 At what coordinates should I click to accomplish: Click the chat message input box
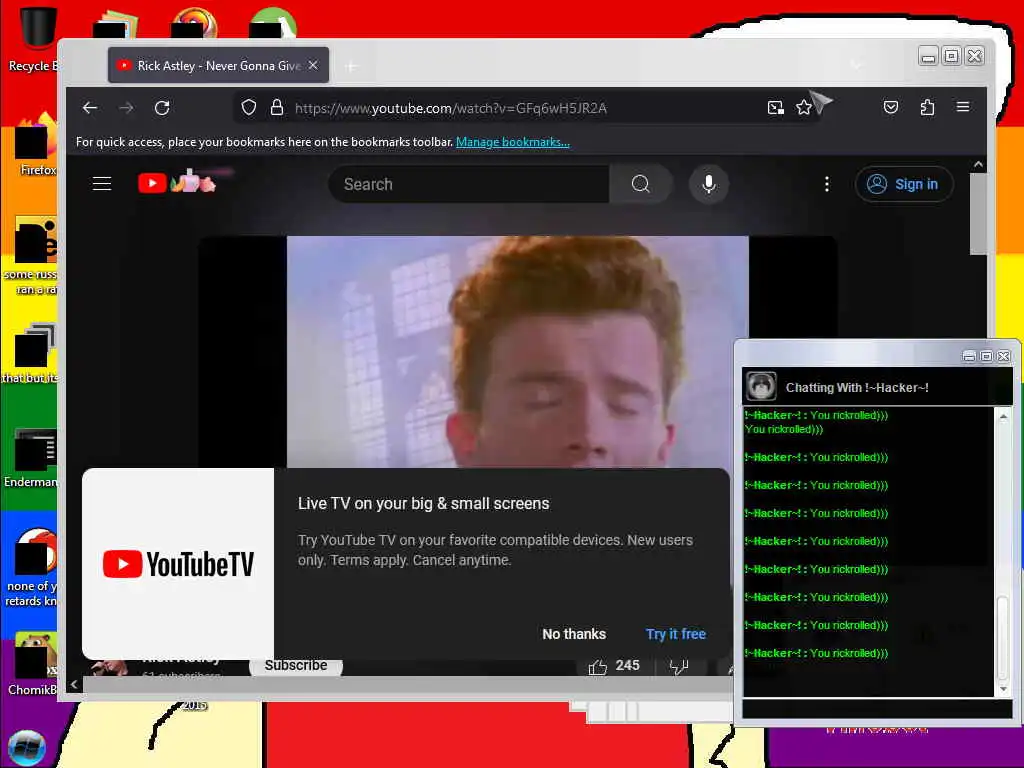pos(876,709)
